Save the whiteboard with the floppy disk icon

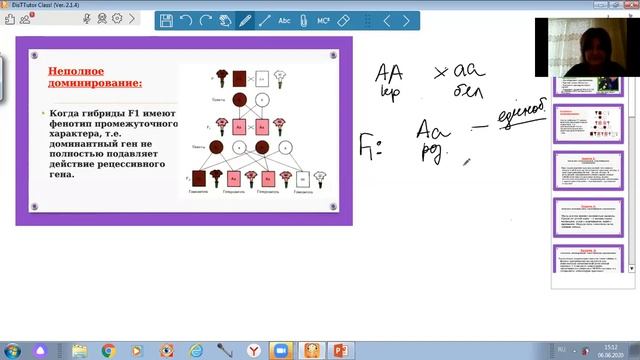(x=166, y=21)
